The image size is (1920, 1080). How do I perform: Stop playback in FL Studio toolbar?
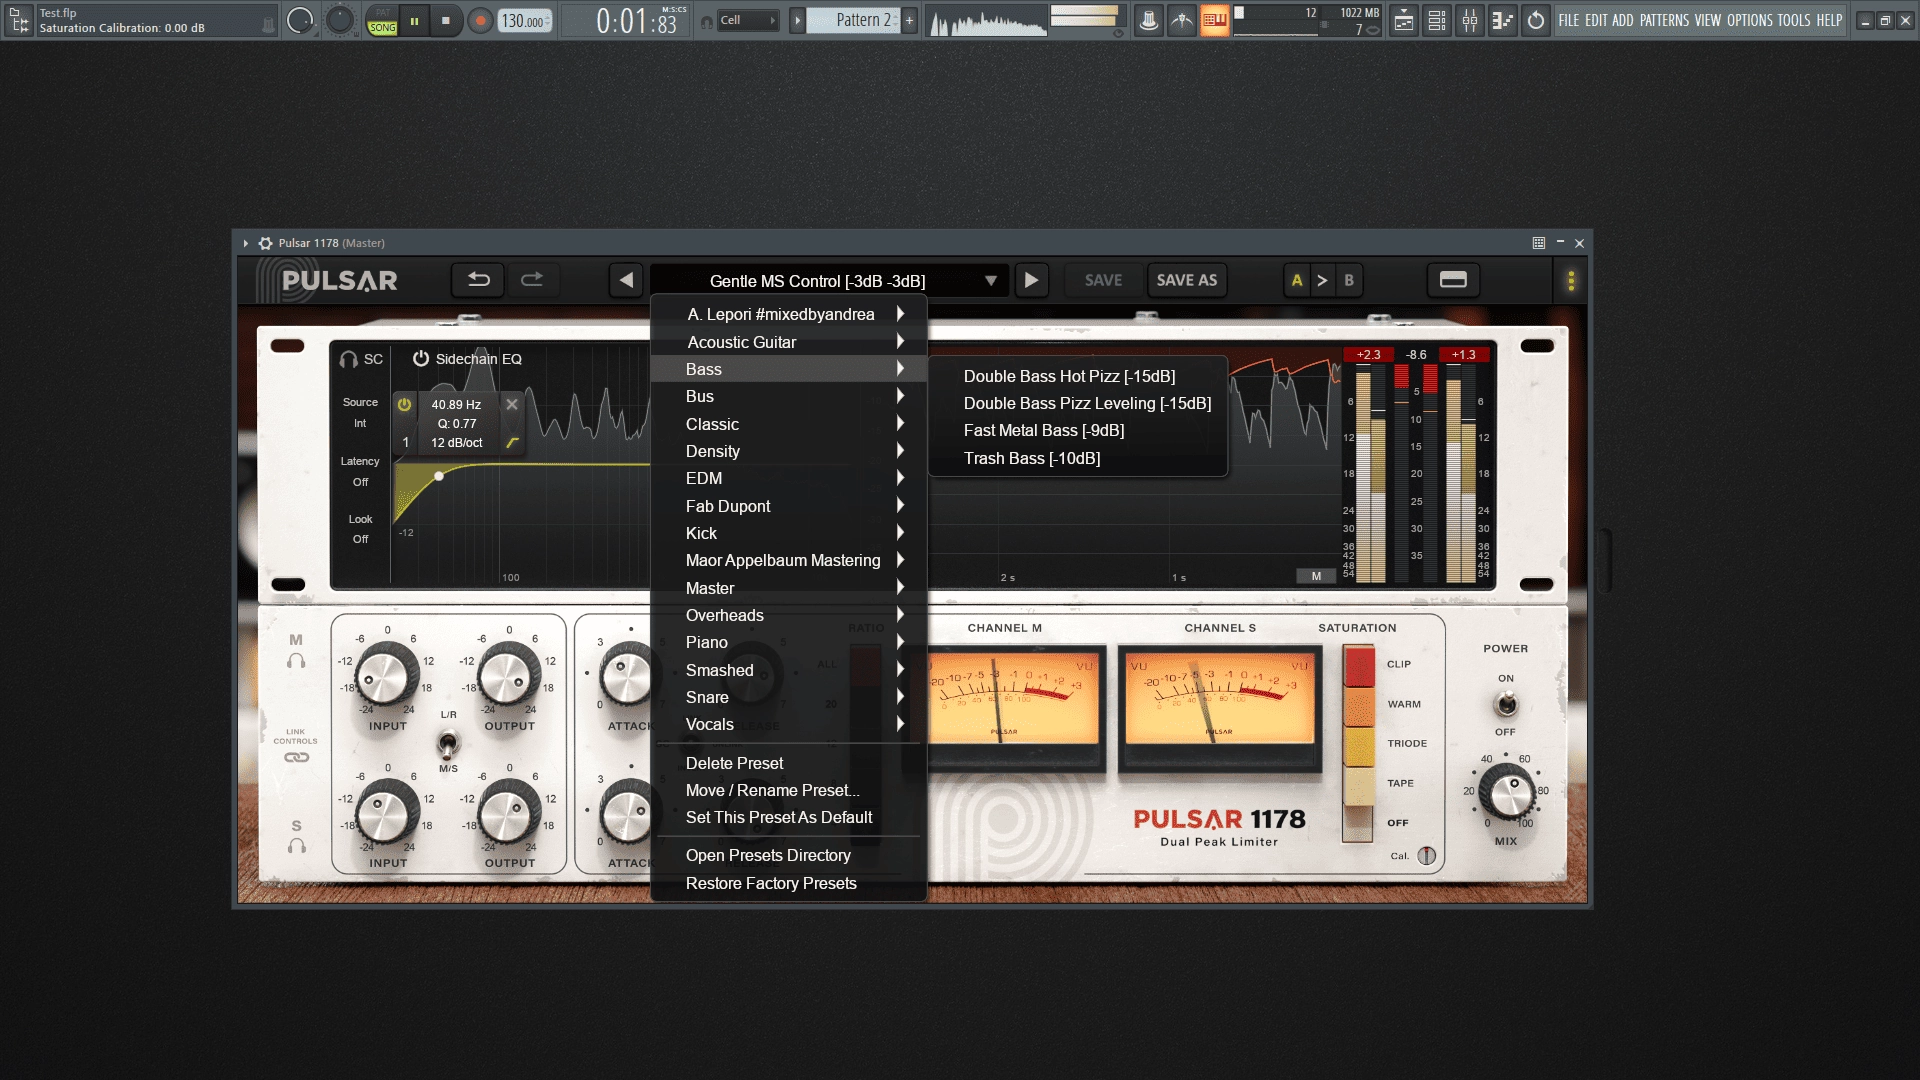pyautogui.click(x=446, y=20)
